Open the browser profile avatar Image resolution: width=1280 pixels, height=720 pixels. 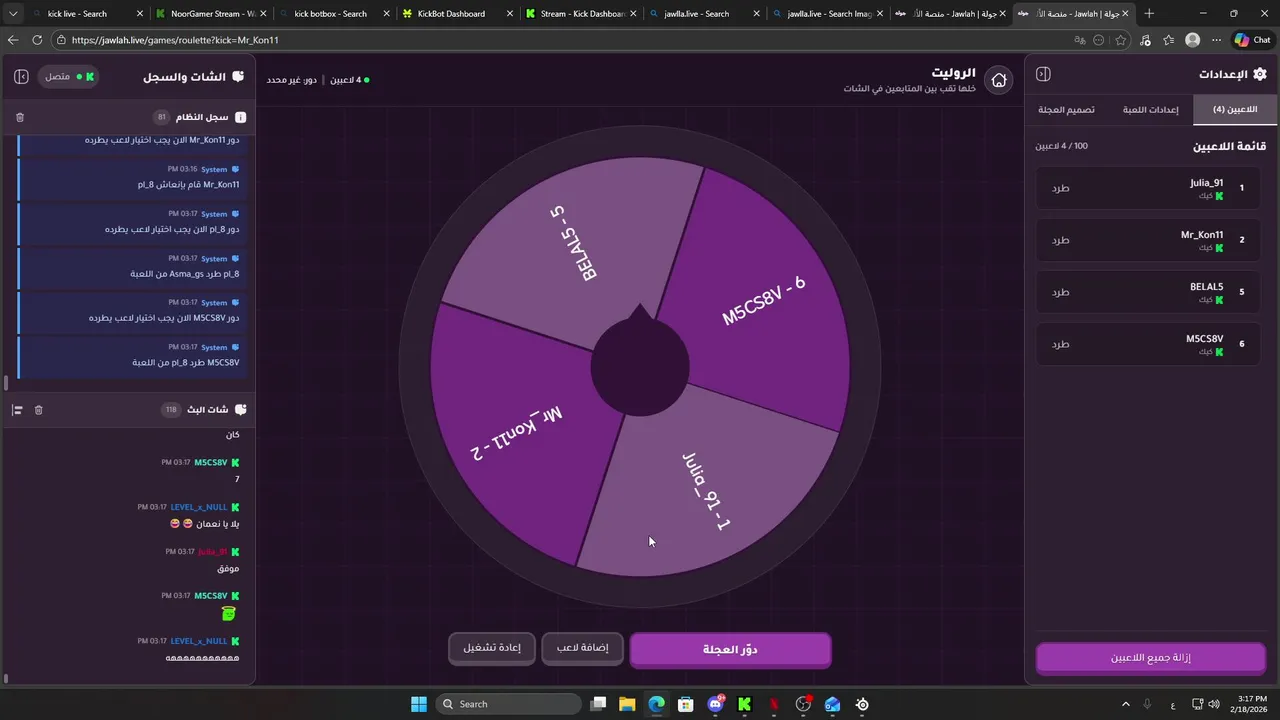(1192, 40)
